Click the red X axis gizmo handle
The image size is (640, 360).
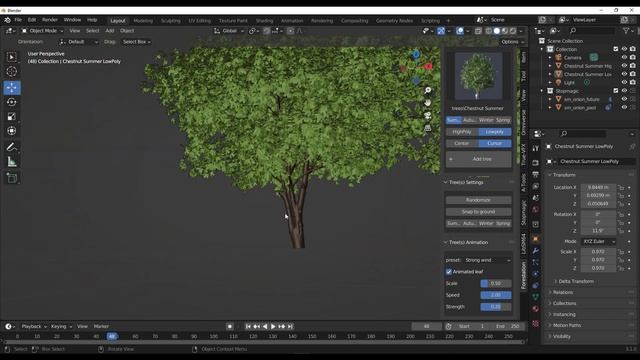click(x=428, y=66)
